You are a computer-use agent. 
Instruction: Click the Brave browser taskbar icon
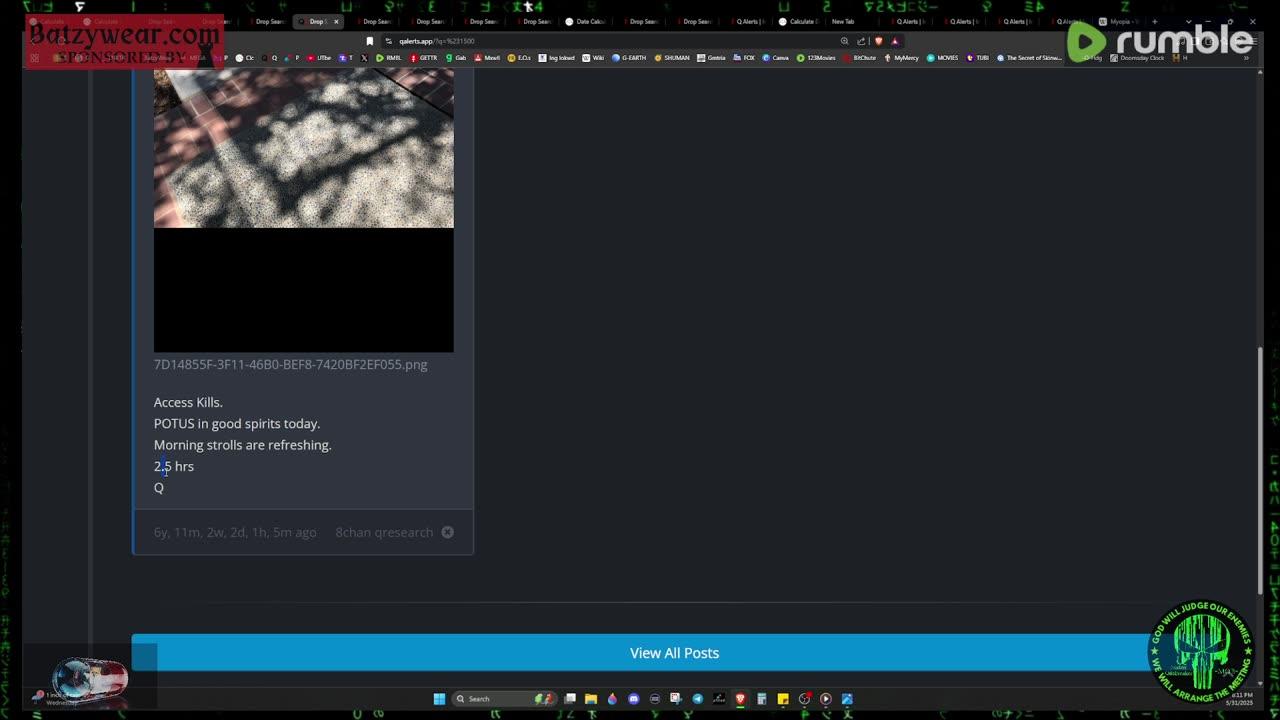pos(740,699)
